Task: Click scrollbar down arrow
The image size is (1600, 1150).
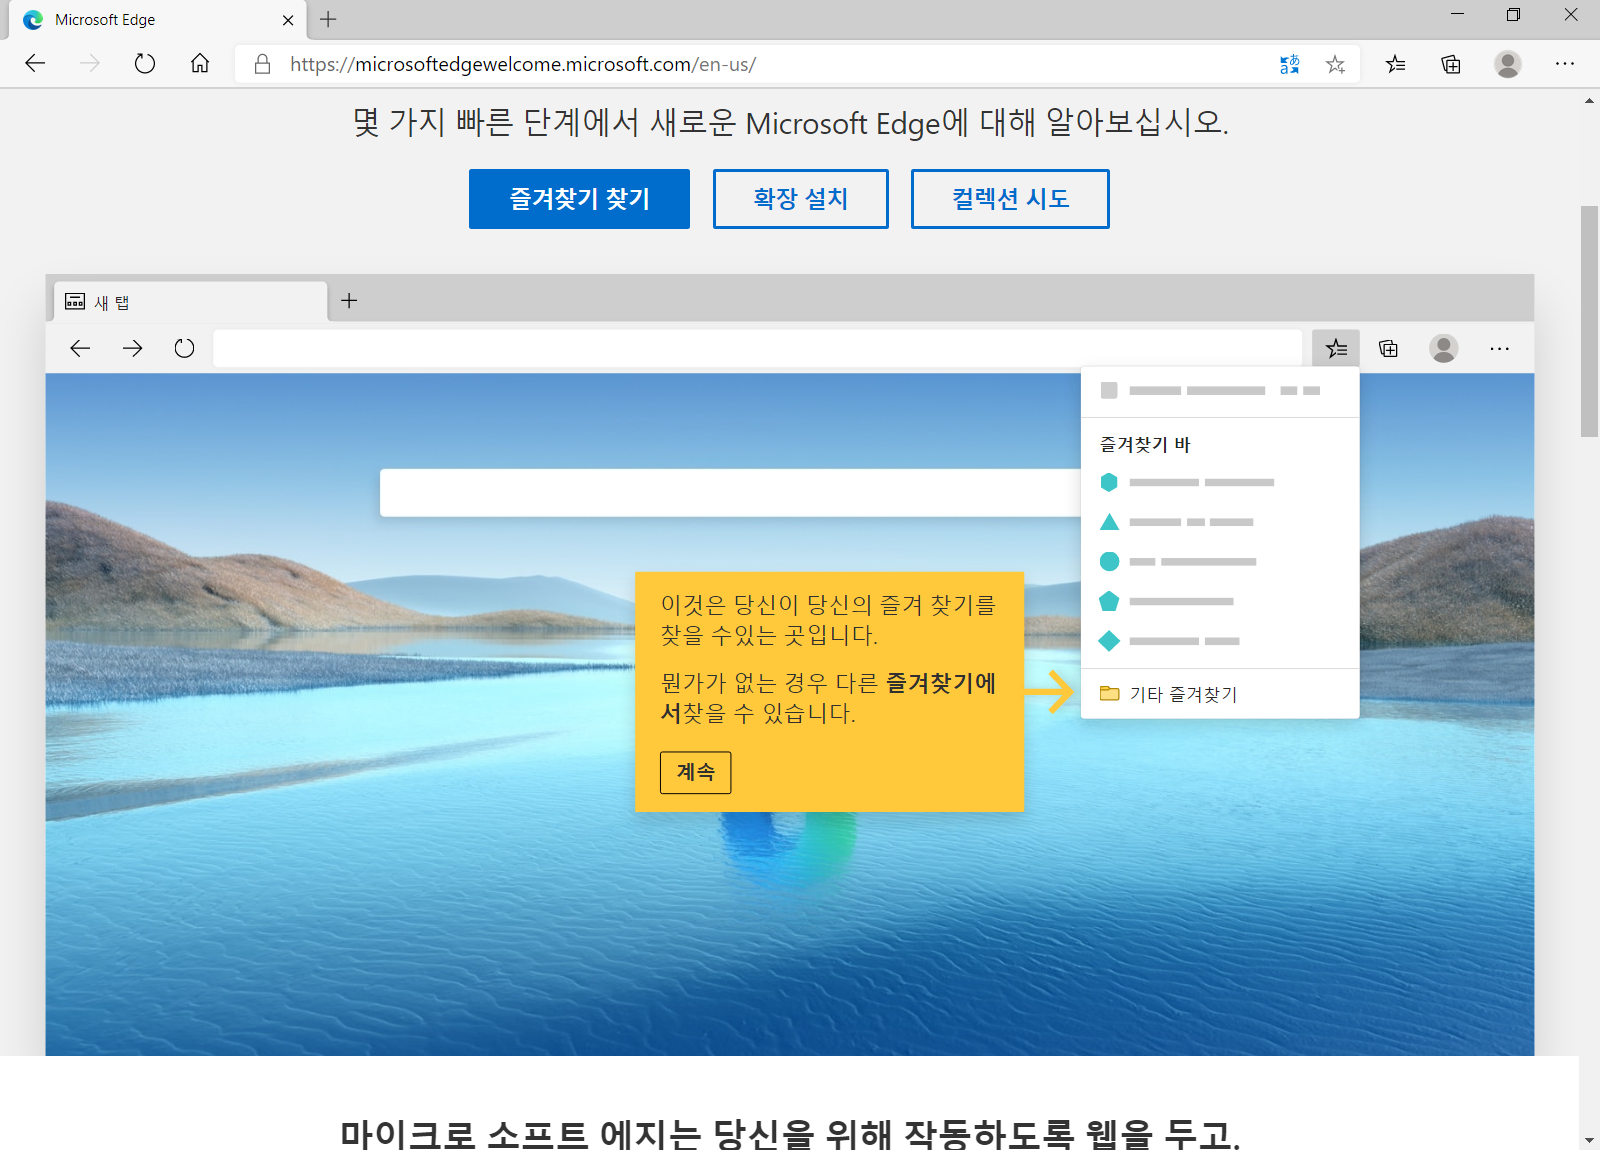Action: click(x=1589, y=1140)
